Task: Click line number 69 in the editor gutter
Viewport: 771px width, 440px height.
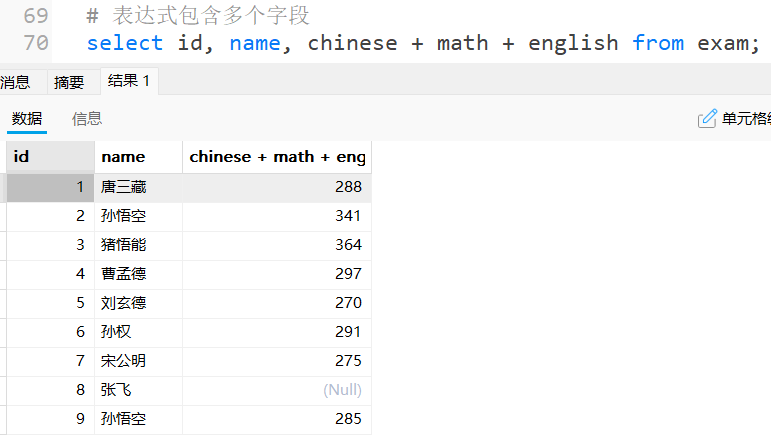Action: pos(36,16)
